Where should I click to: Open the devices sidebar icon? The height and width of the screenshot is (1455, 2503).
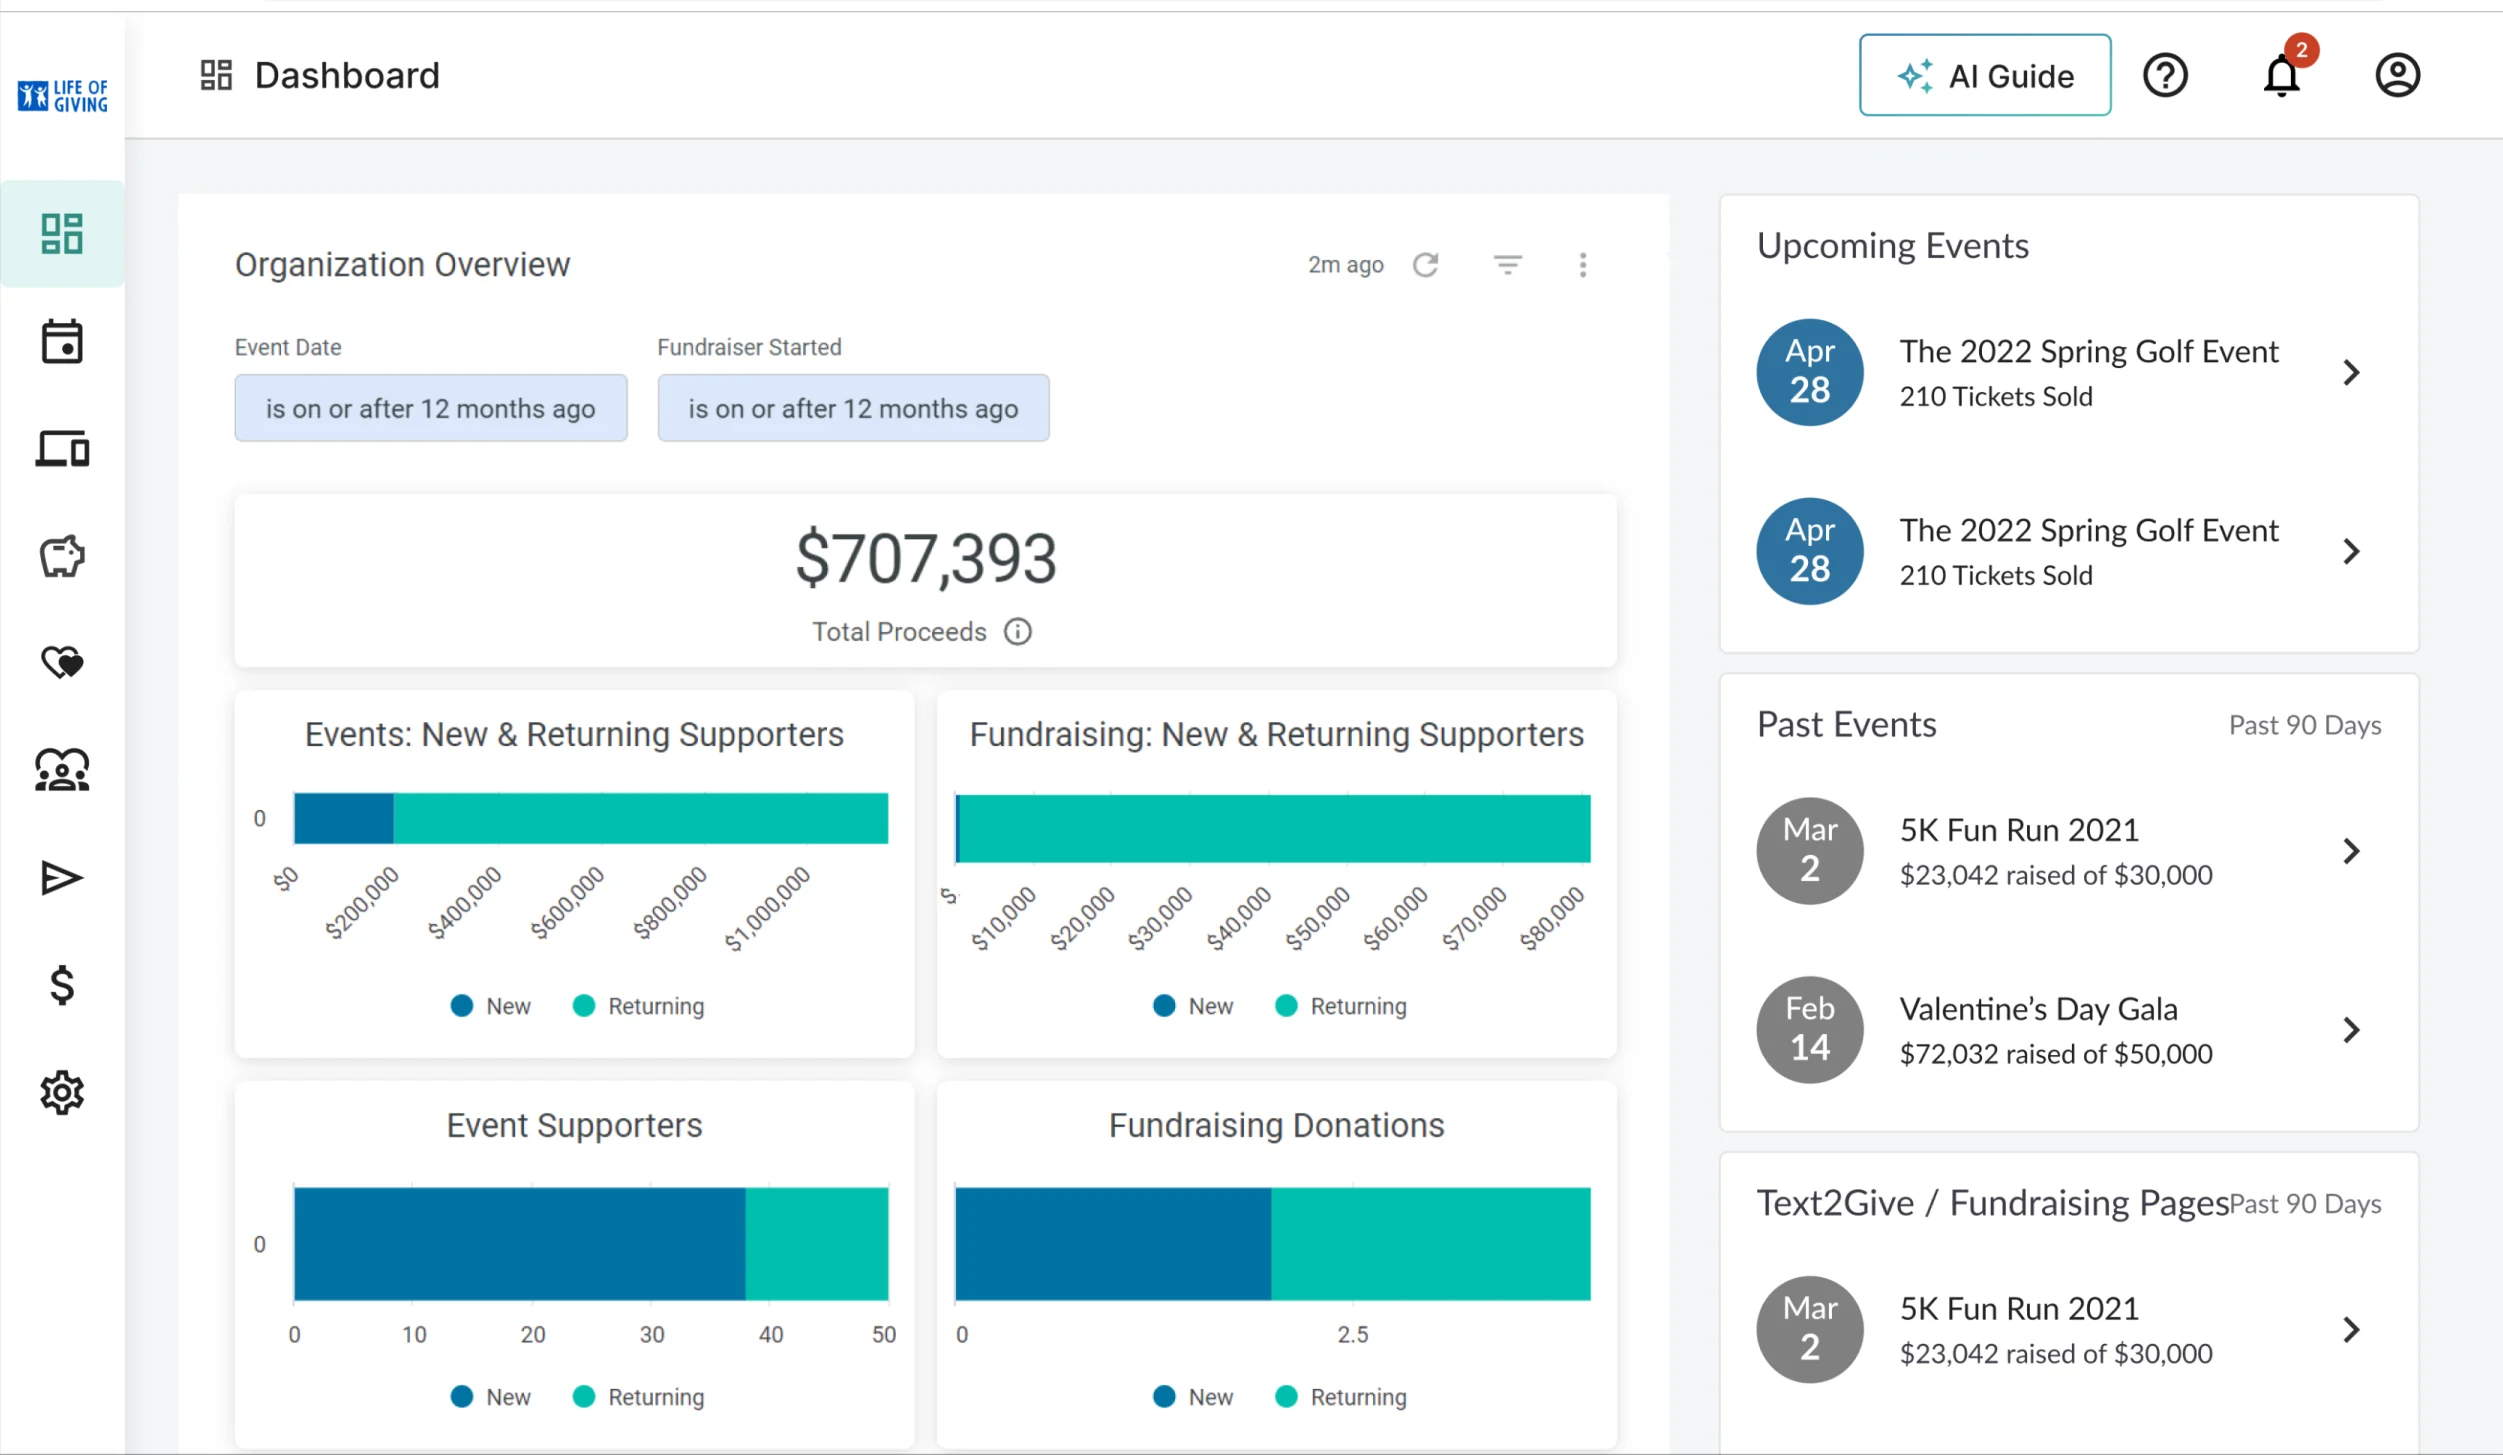coord(62,449)
